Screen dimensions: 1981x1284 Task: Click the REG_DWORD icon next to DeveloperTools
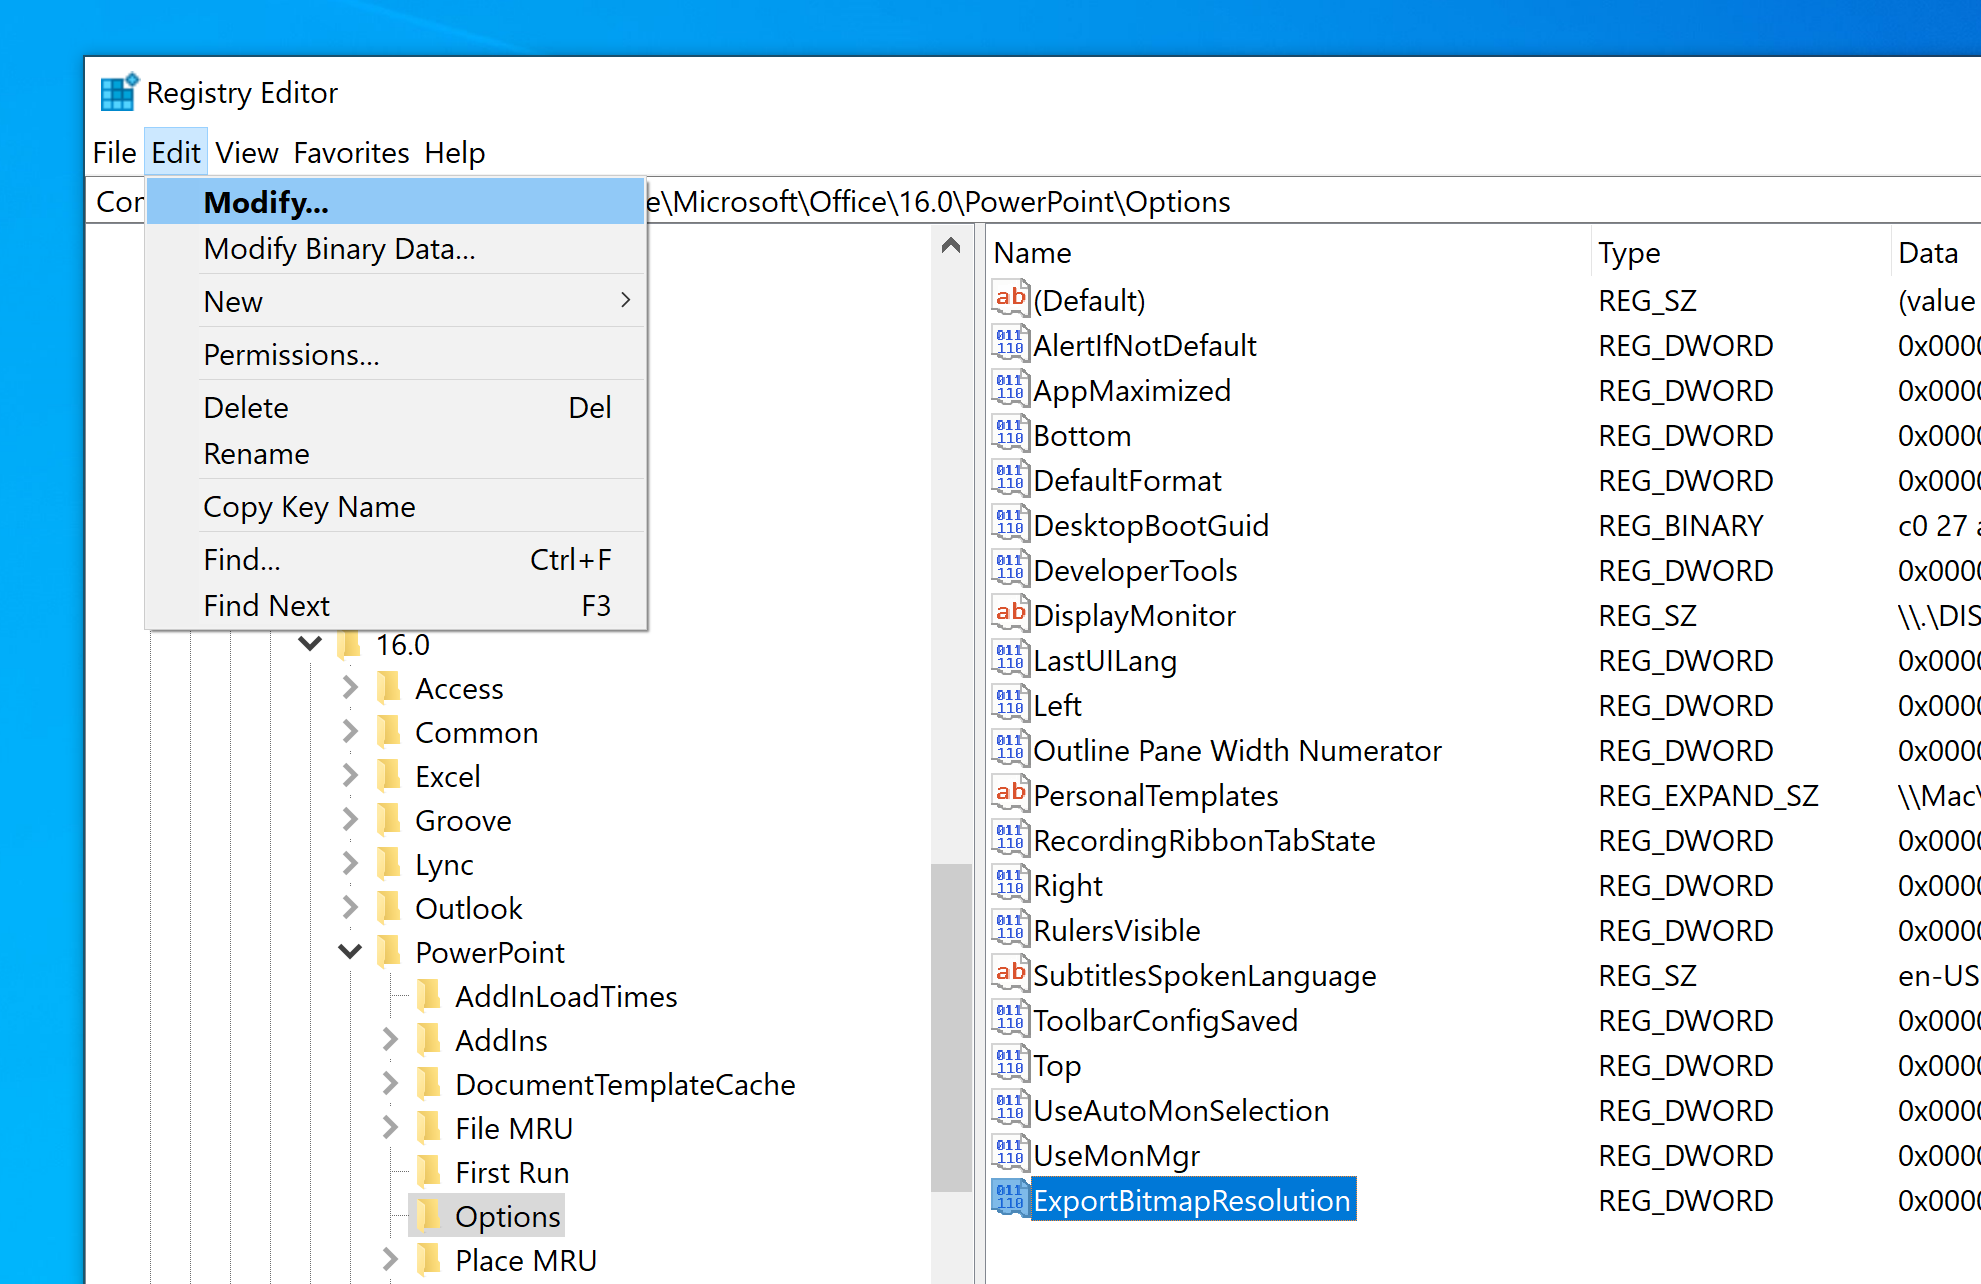[1006, 569]
